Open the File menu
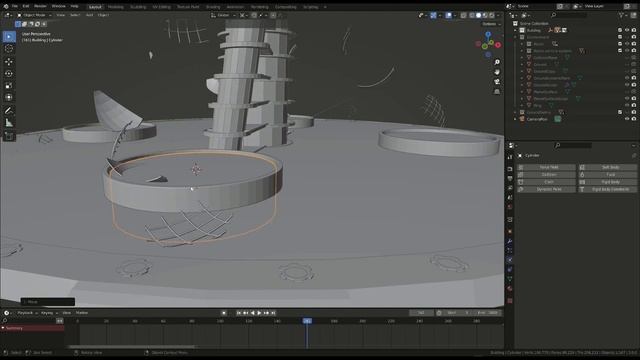Viewport: 640px width, 360px height. click(x=15, y=6)
